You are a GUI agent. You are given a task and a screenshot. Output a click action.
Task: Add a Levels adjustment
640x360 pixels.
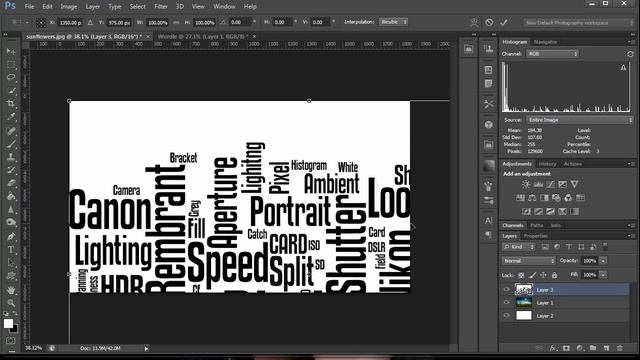coord(538,184)
